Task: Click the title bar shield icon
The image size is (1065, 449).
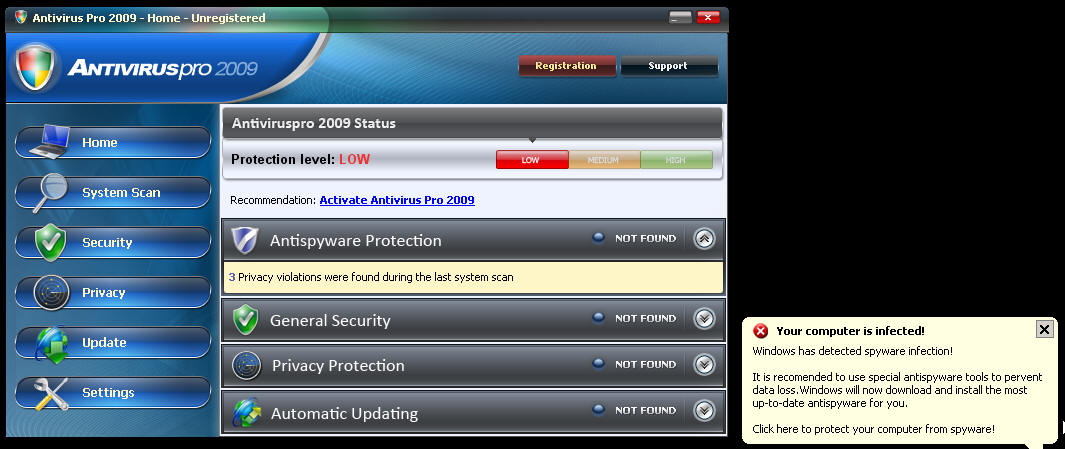Action: (21, 17)
